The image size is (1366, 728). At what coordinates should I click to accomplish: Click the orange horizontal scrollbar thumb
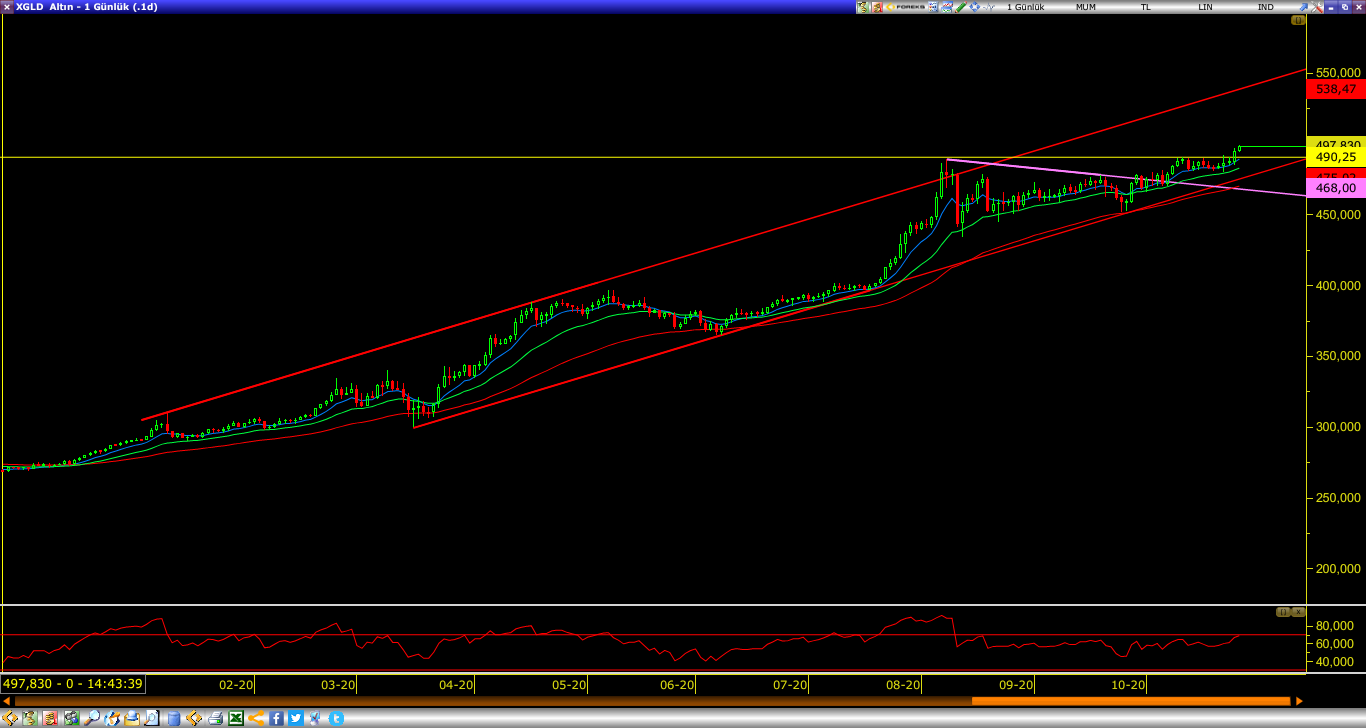coord(1131,701)
